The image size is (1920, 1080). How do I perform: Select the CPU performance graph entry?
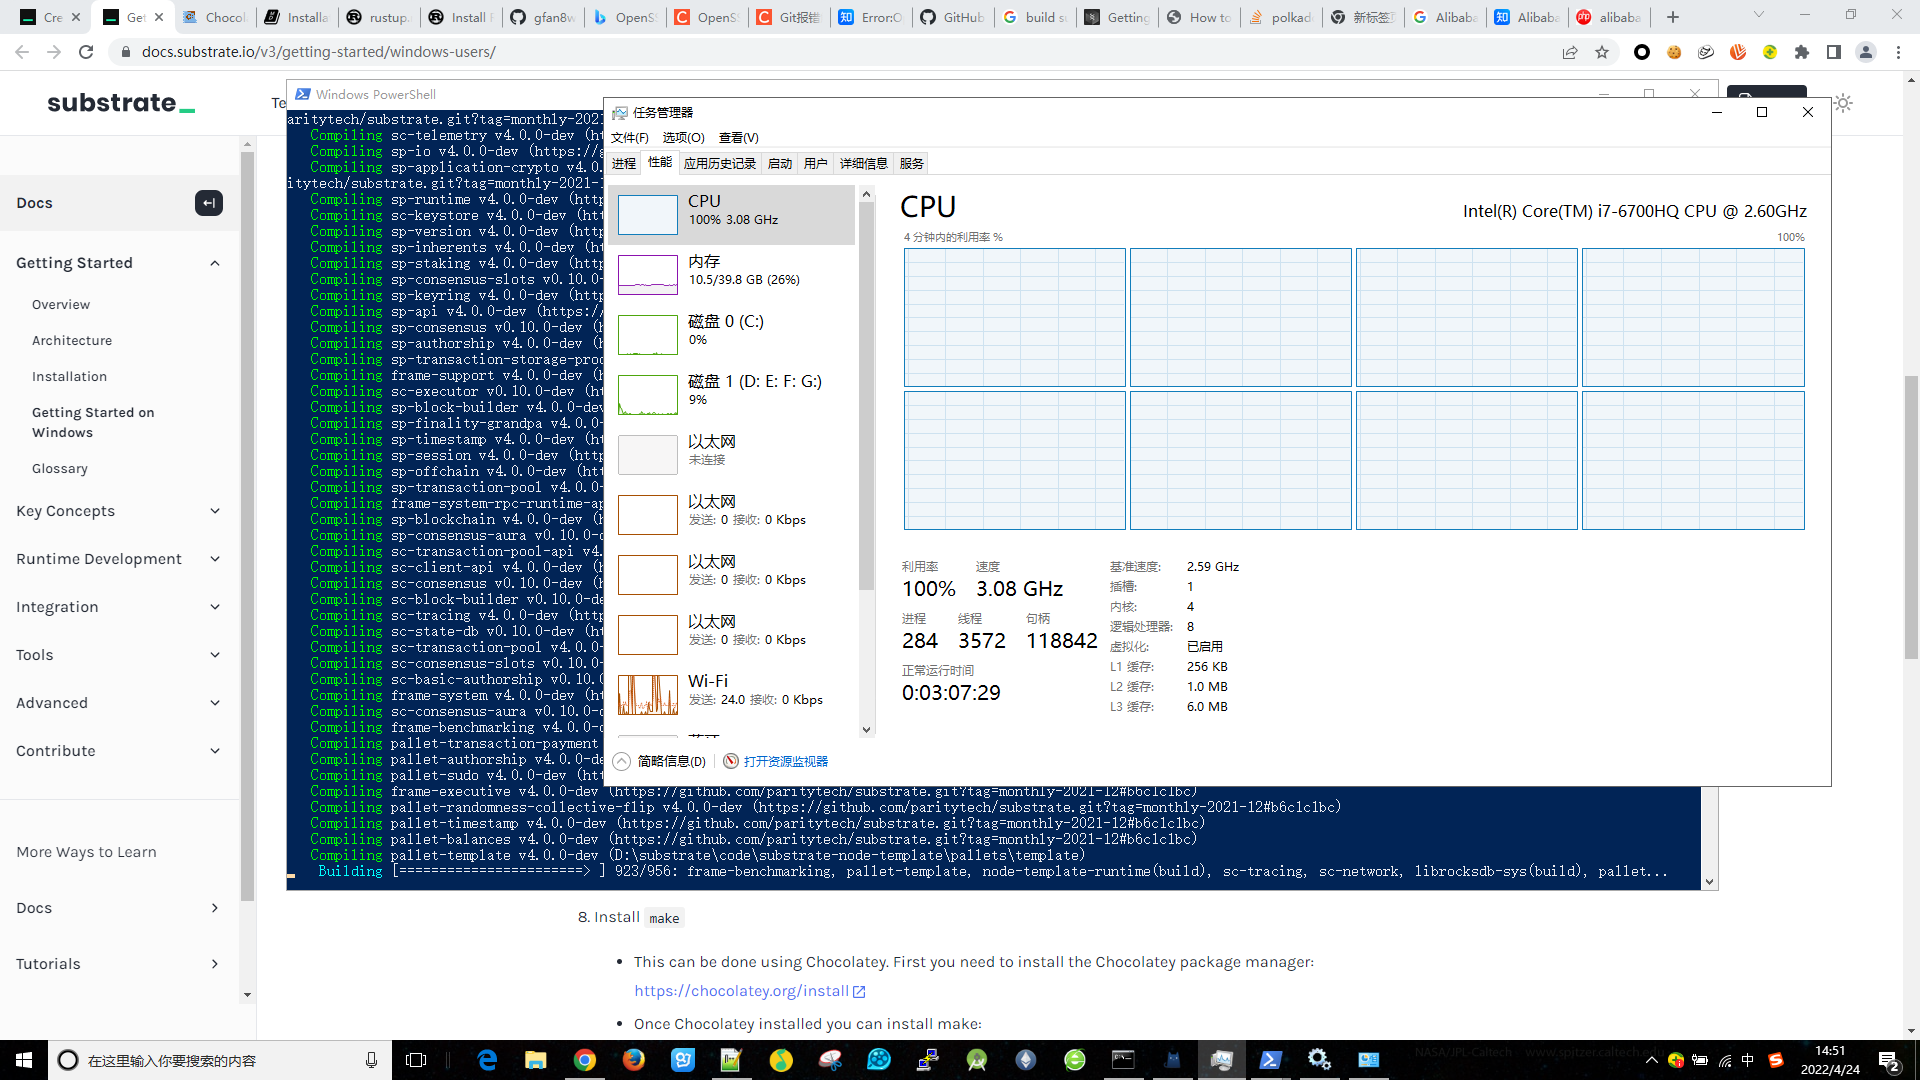coord(731,214)
